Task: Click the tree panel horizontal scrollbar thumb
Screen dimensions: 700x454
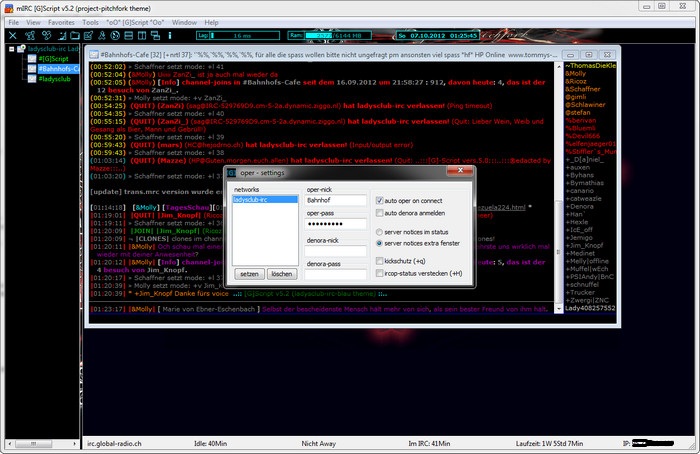Action: (x=33, y=444)
